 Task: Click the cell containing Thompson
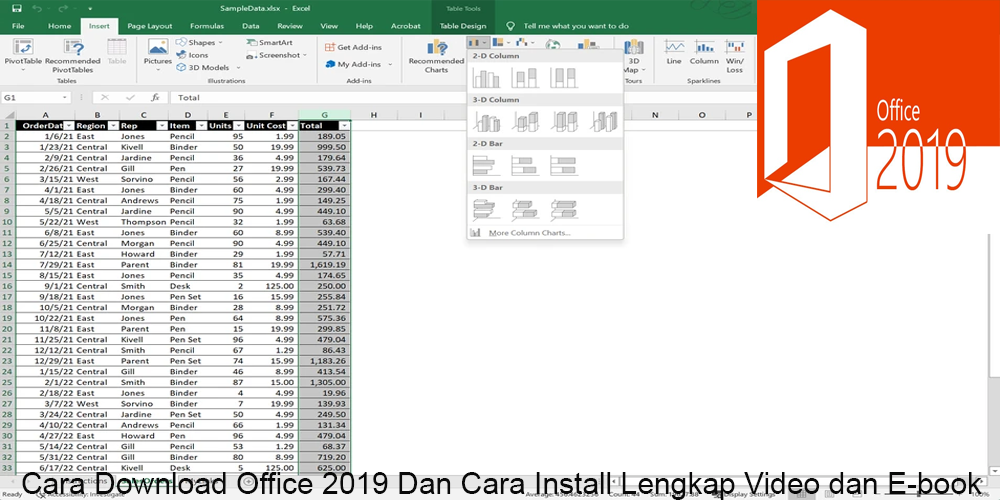coord(143,222)
